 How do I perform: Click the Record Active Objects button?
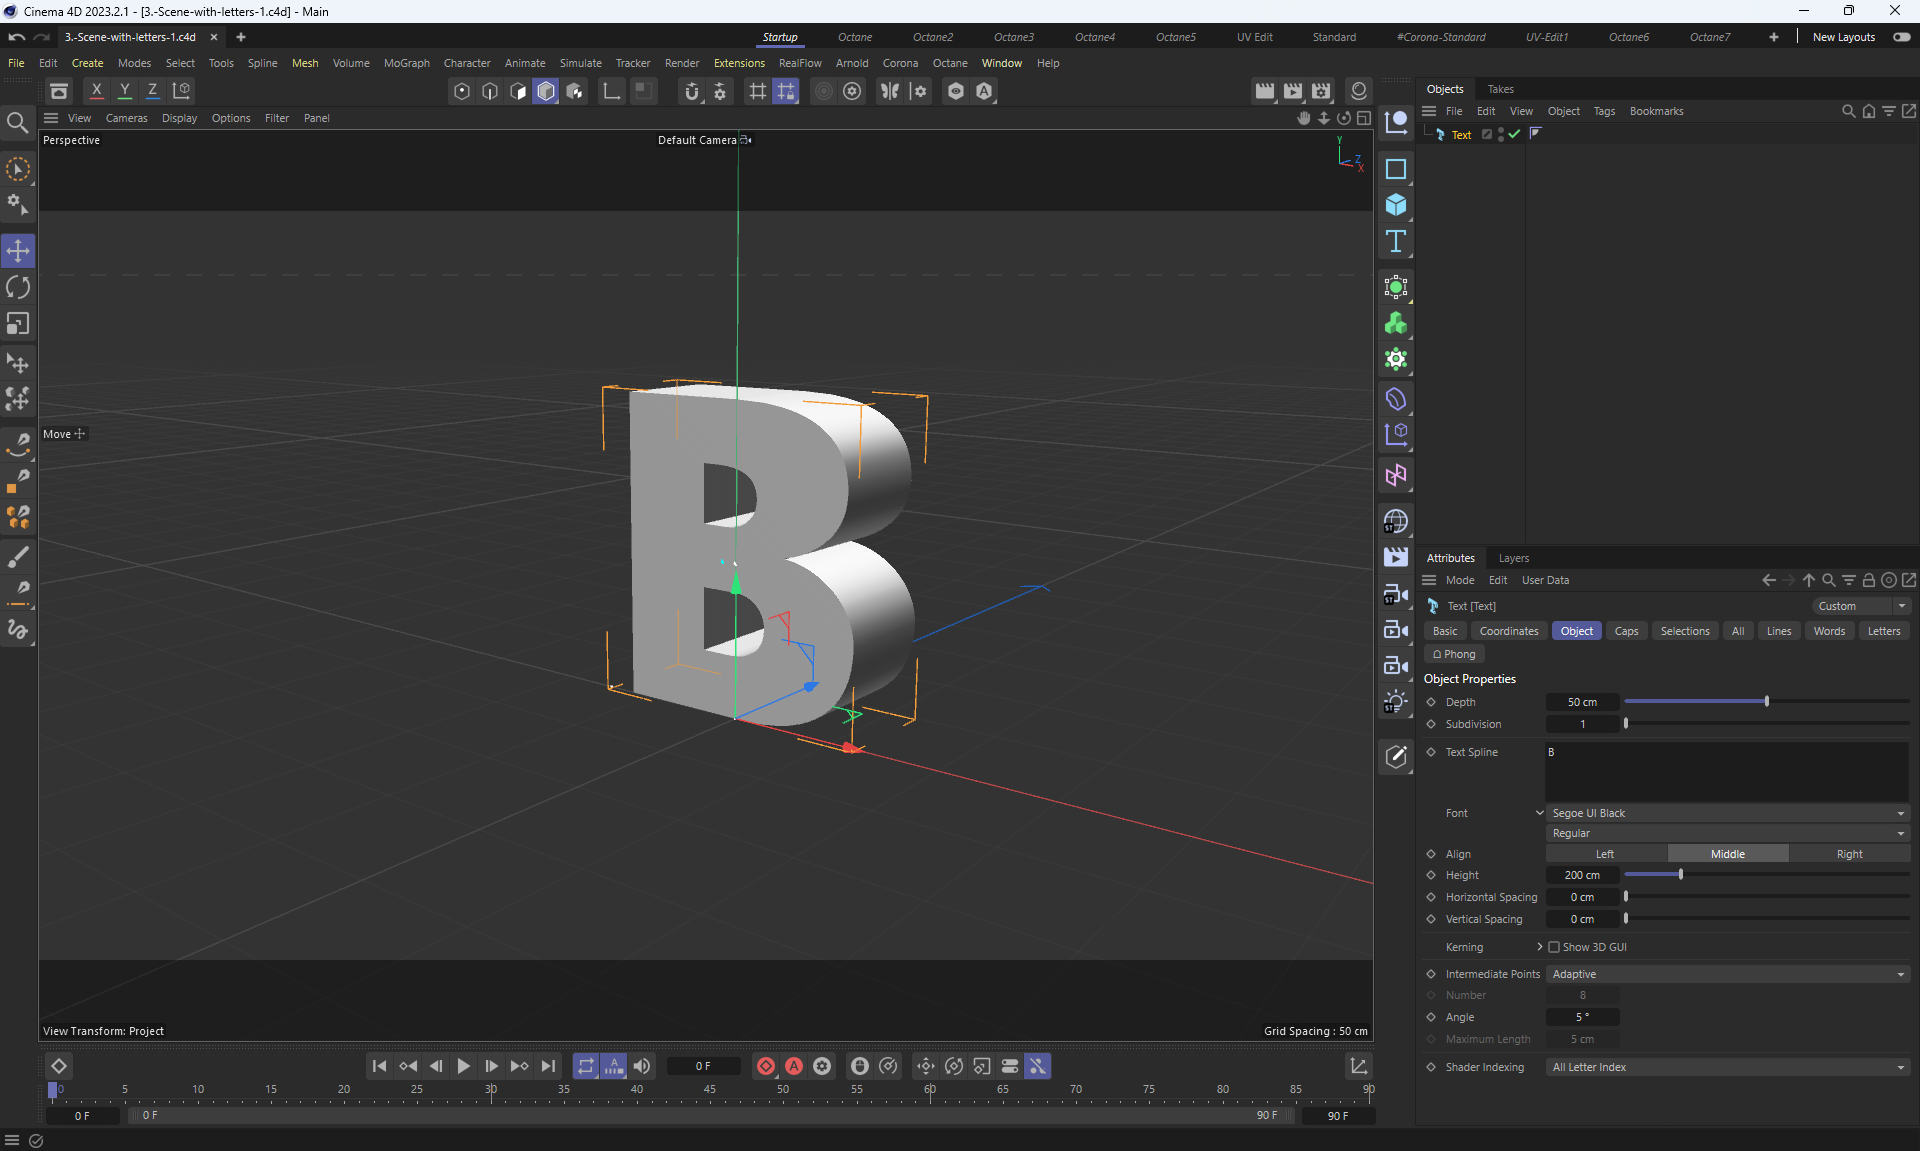point(766,1066)
